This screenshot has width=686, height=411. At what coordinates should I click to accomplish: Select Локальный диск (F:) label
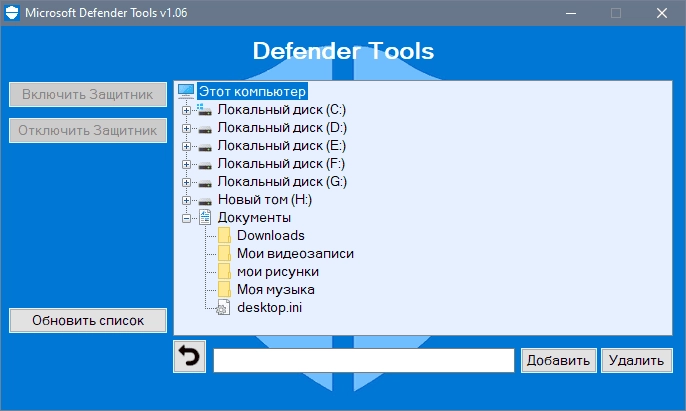(x=281, y=163)
